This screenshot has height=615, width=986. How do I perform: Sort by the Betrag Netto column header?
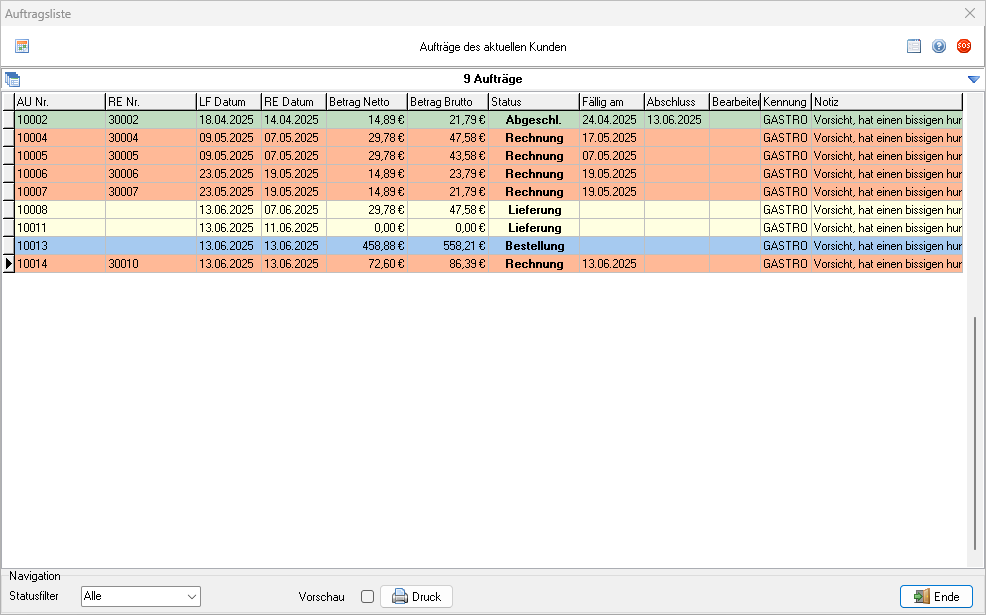point(366,102)
